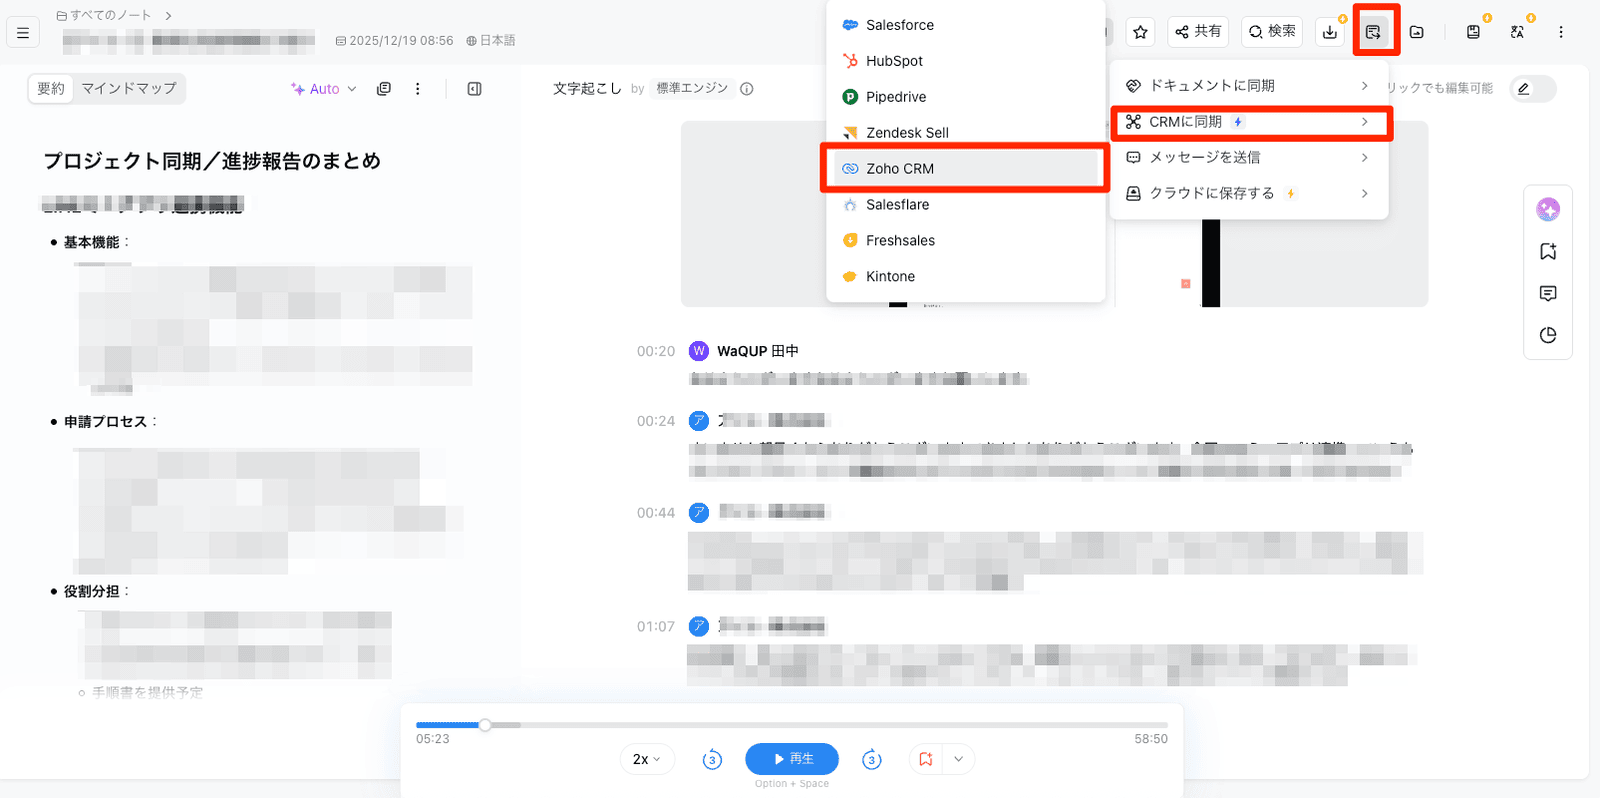1600x798 pixels.
Task: Open the メッセージを送信 submenu
Action: click(1248, 158)
